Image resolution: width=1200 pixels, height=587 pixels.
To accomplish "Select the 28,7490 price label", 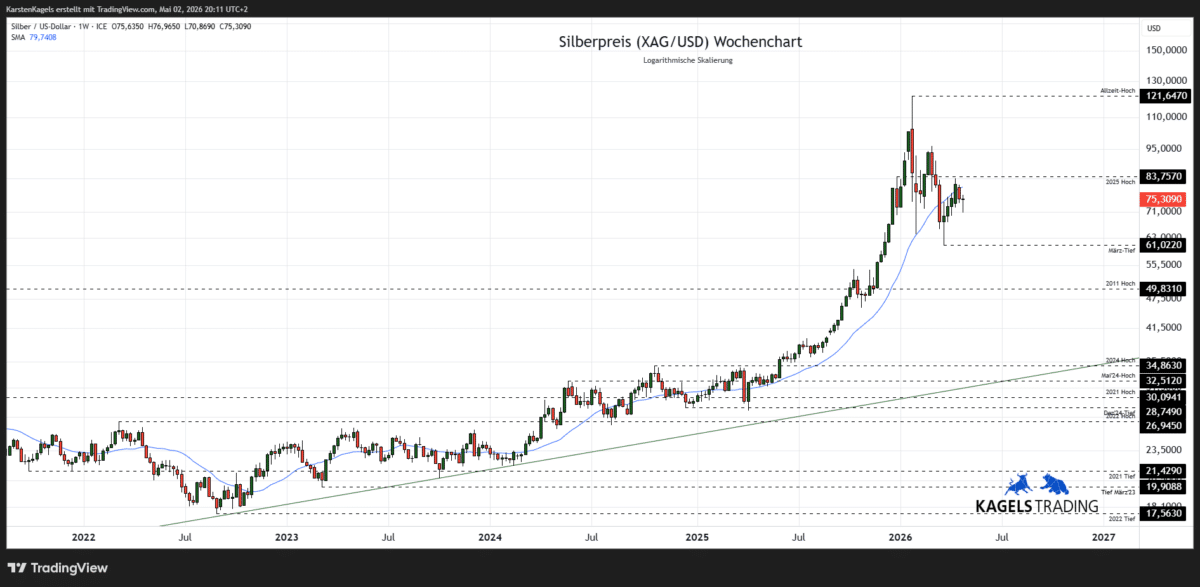I will (1165, 411).
